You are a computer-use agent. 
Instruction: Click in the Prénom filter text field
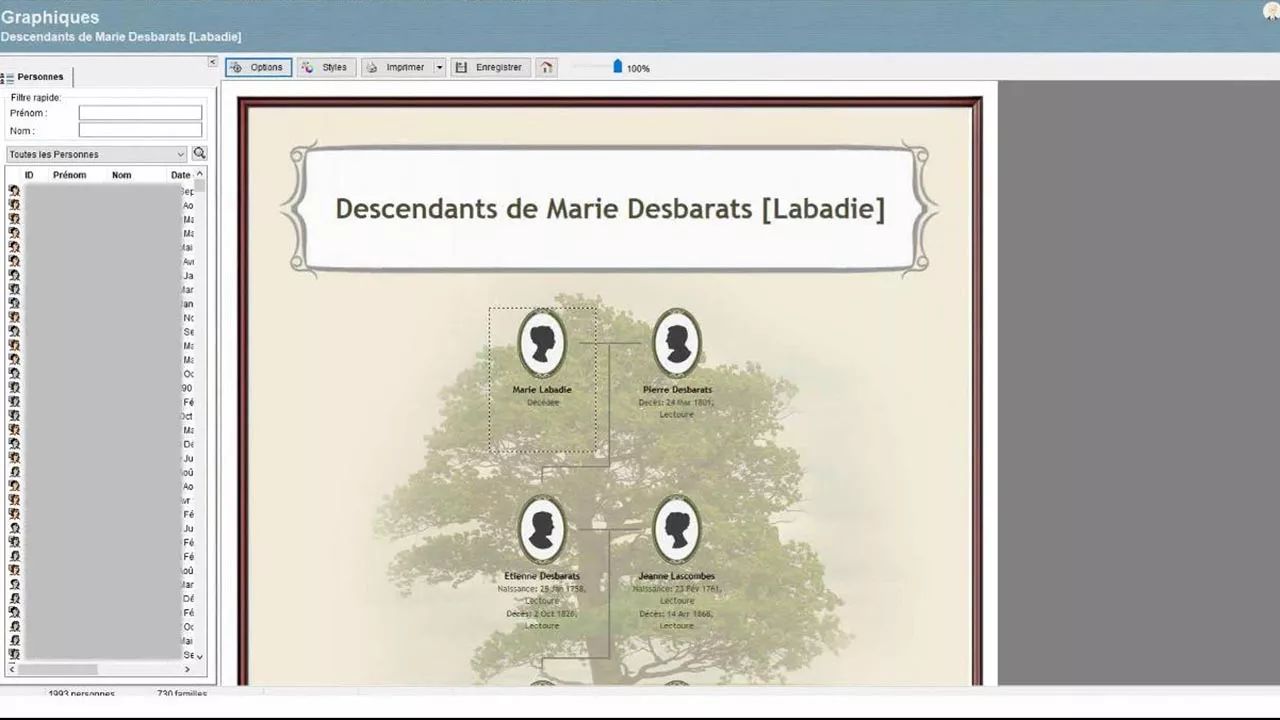pyautogui.click(x=140, y=112)
